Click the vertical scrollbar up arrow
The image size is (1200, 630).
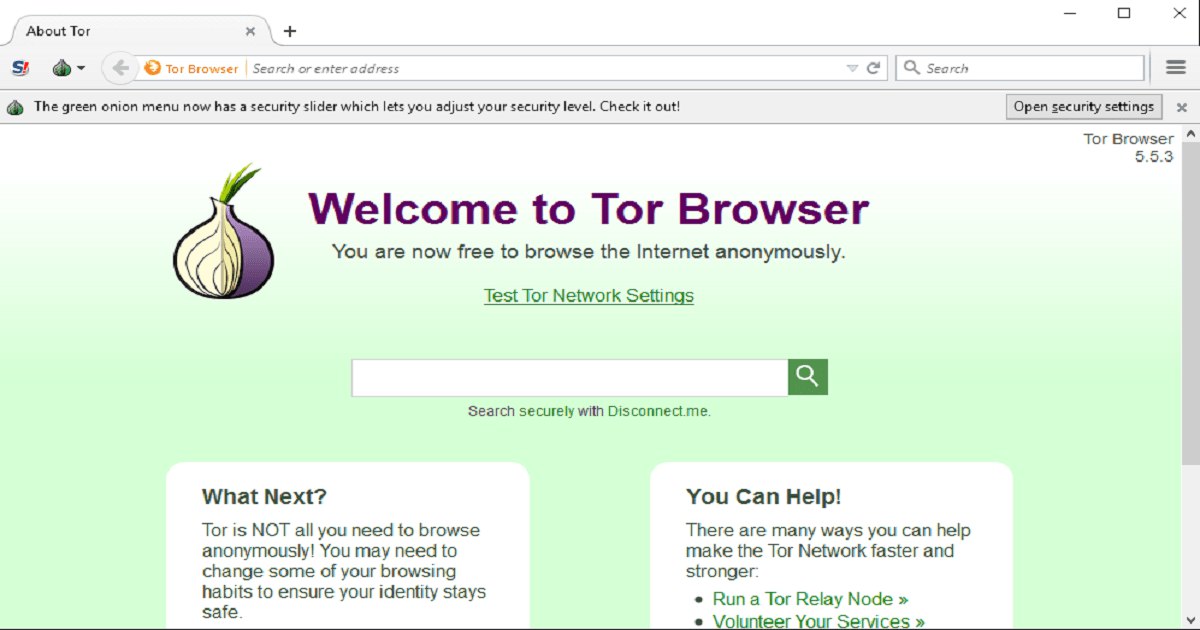pos(1190,134)
